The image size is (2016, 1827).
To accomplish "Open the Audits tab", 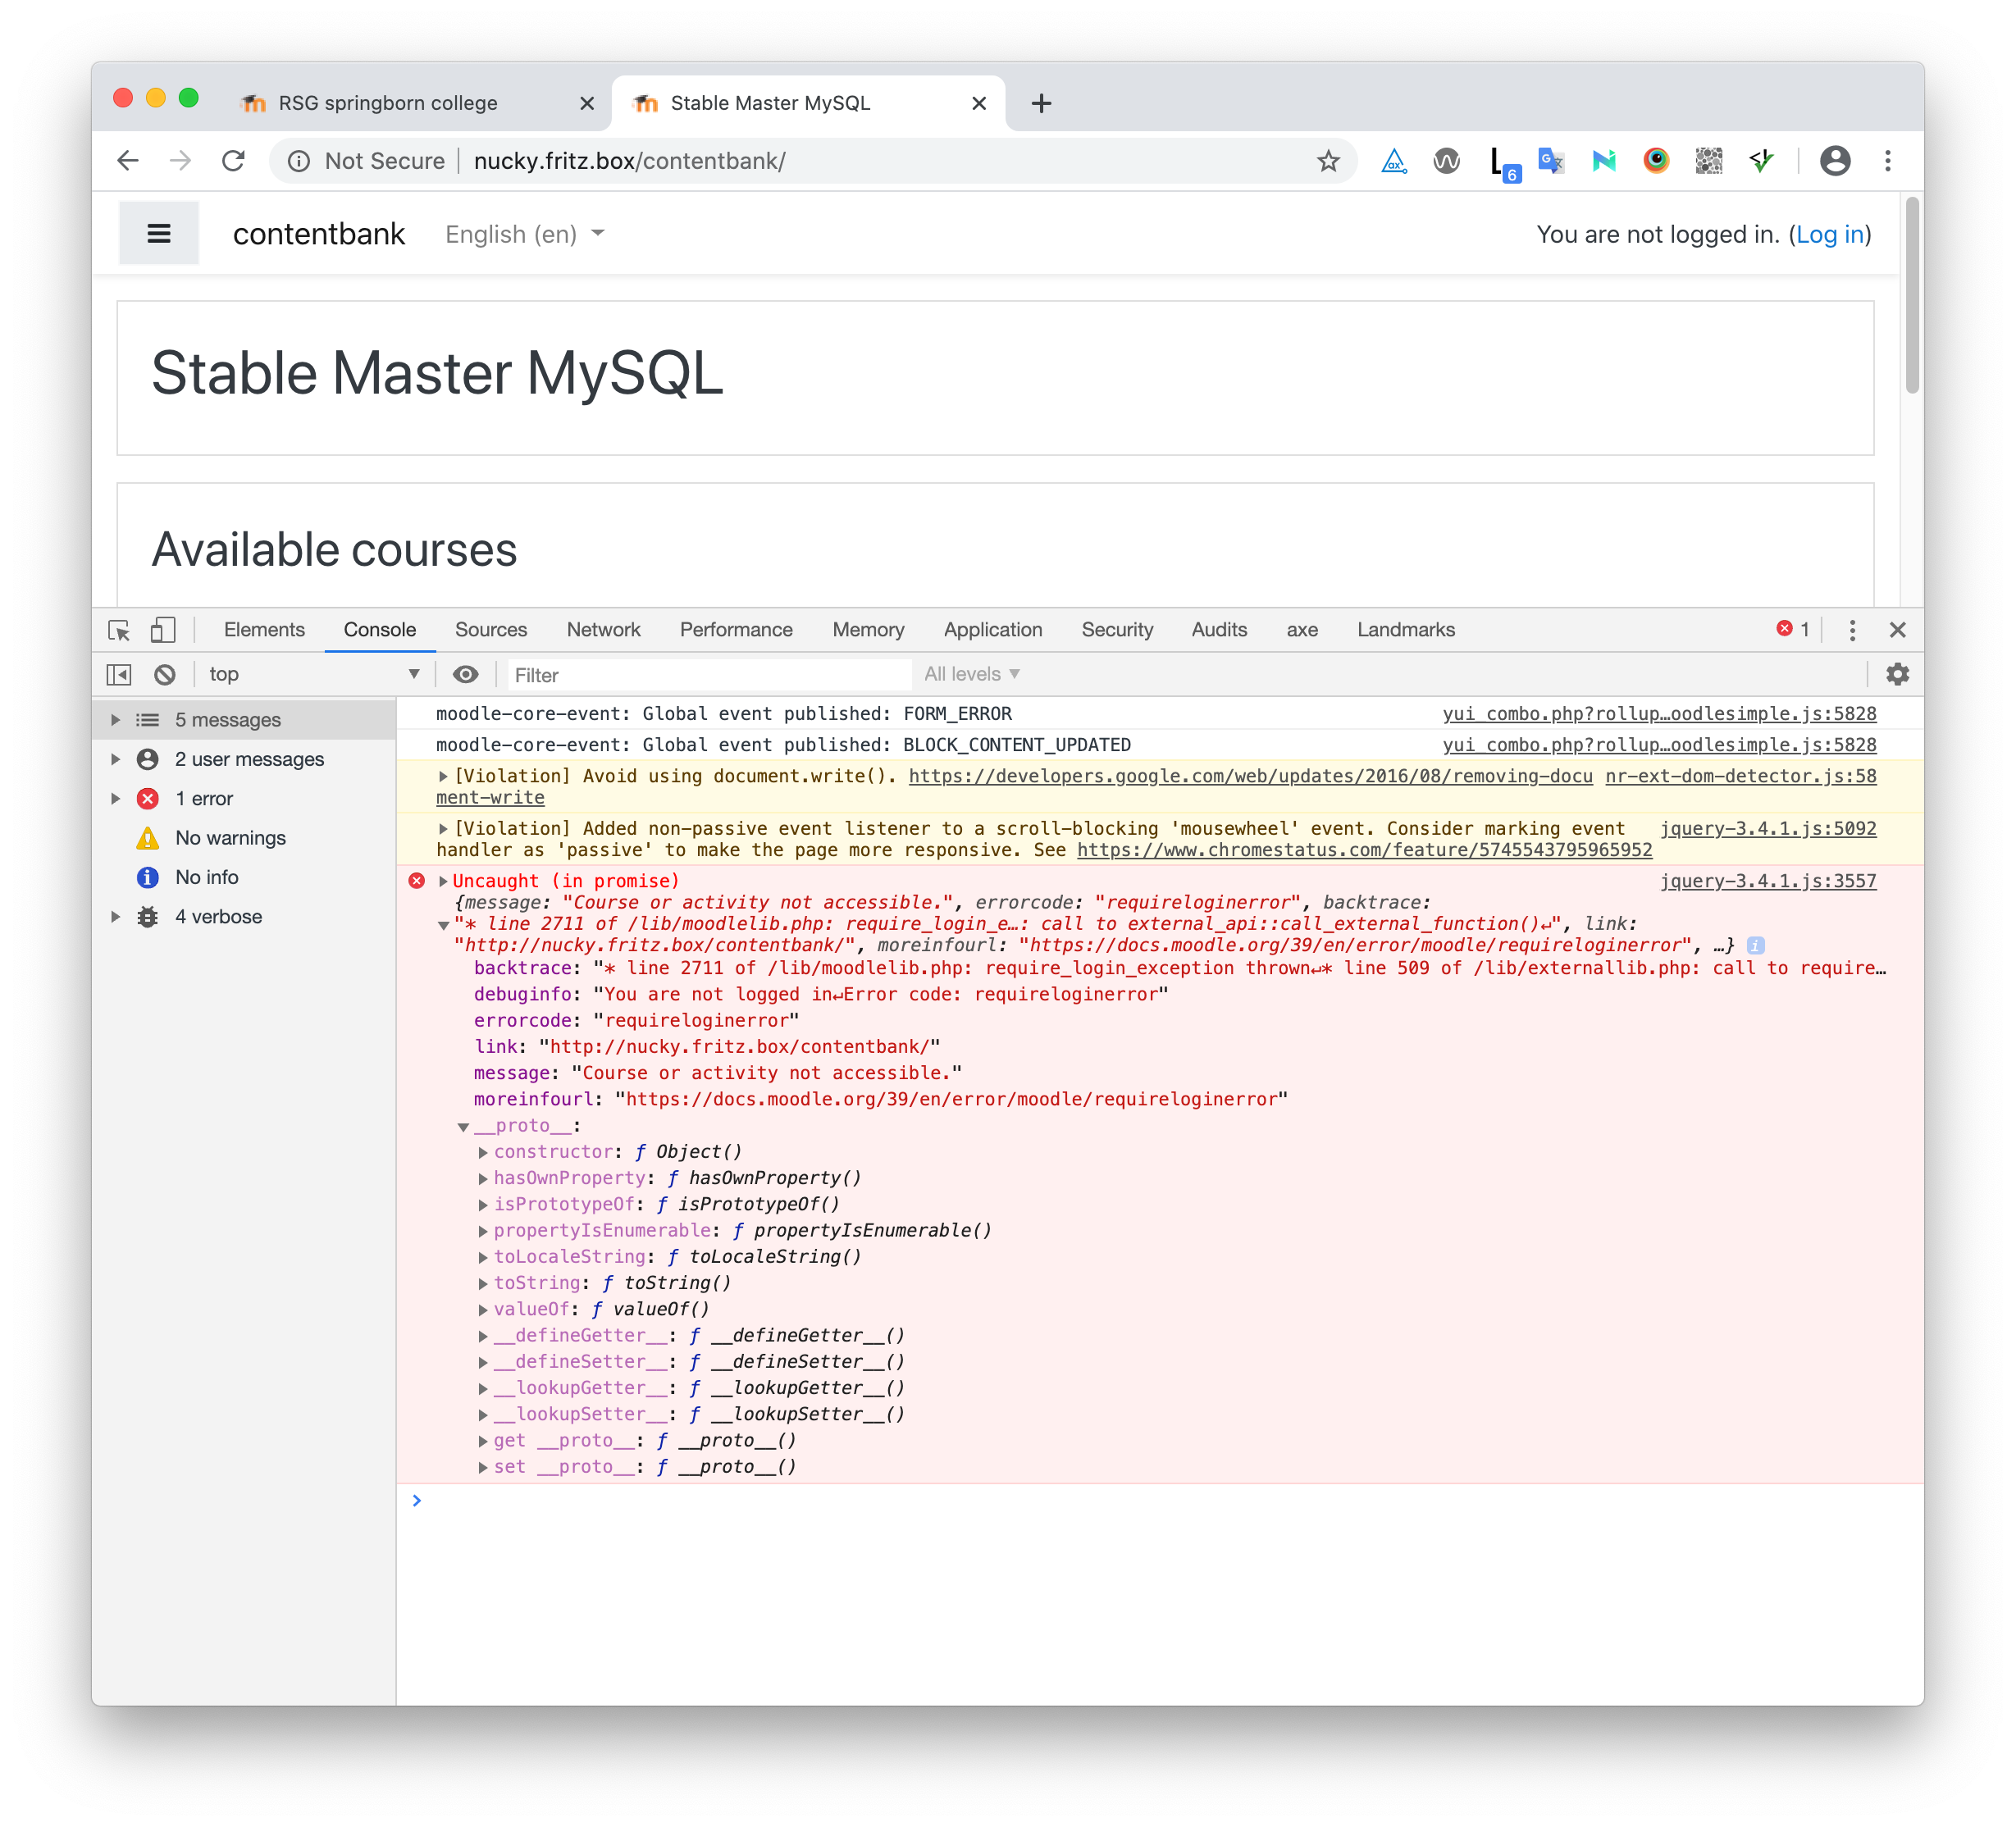I will point(1219,630).
